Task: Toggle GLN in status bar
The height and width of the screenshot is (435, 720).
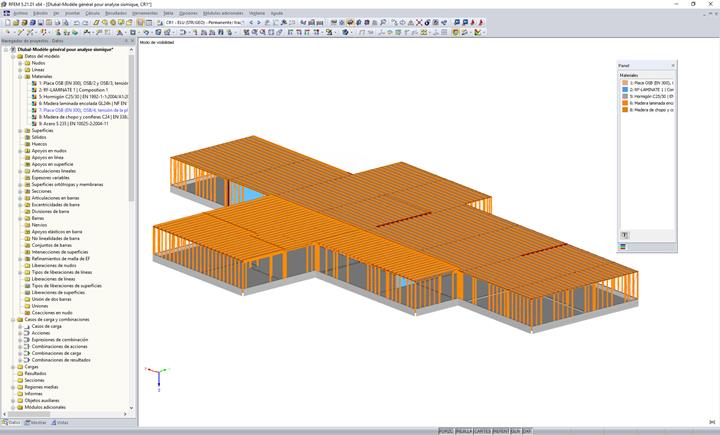Action: (x=516, y=431)
